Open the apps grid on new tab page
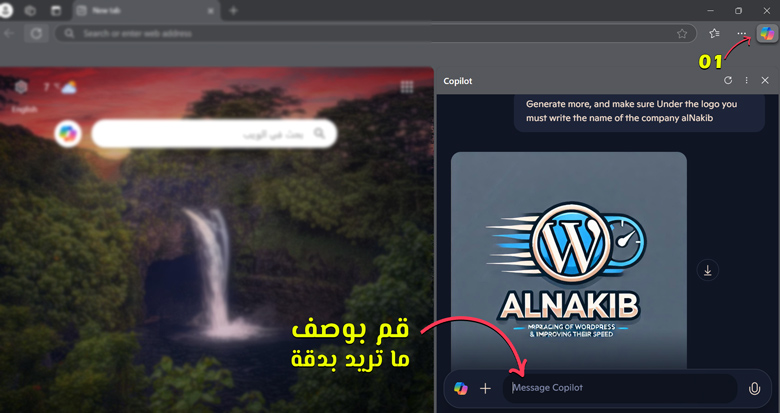Image resolution: width=780 pixels, height=413 pixels. 407,88
